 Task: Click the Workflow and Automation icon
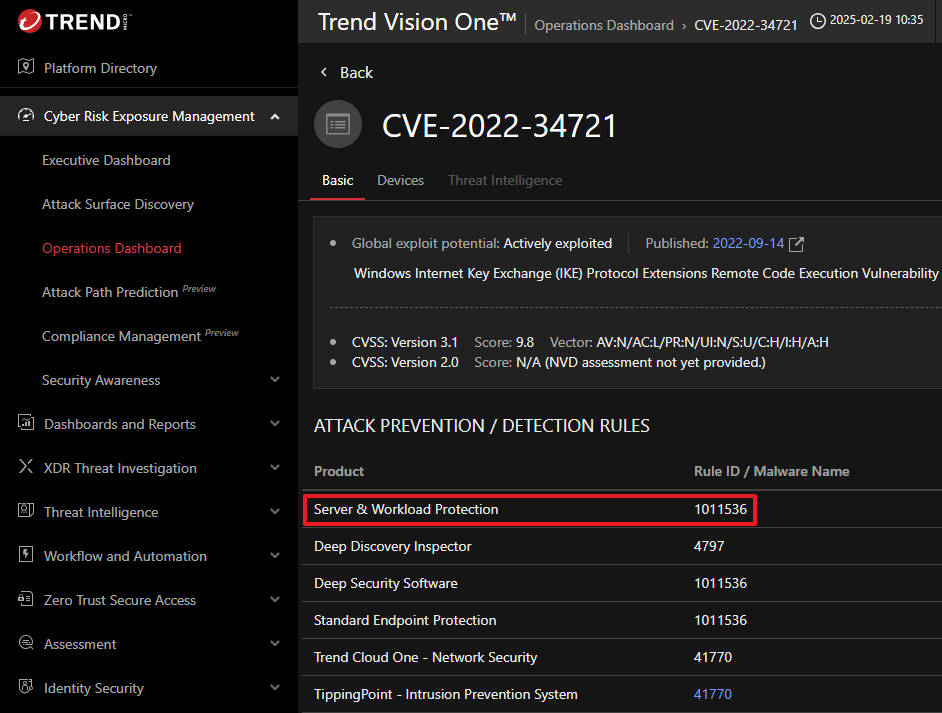point(26,556)
